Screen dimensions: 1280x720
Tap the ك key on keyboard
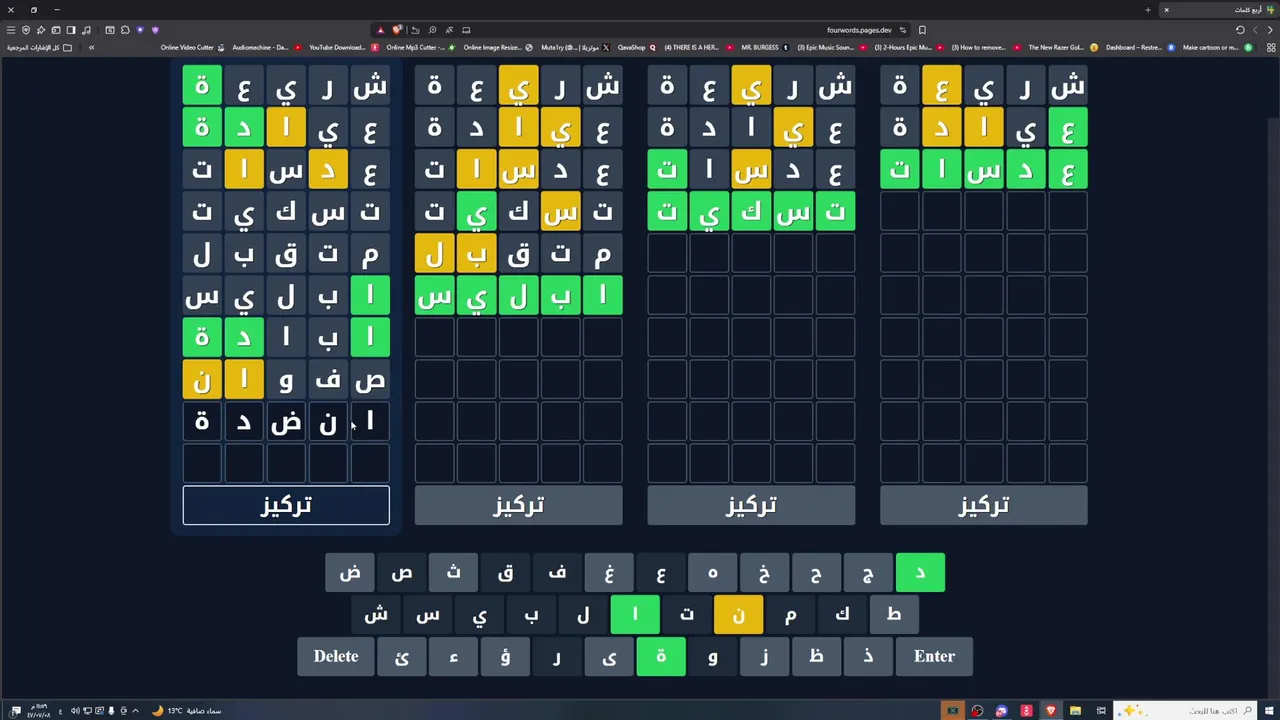tap(842, 615)
